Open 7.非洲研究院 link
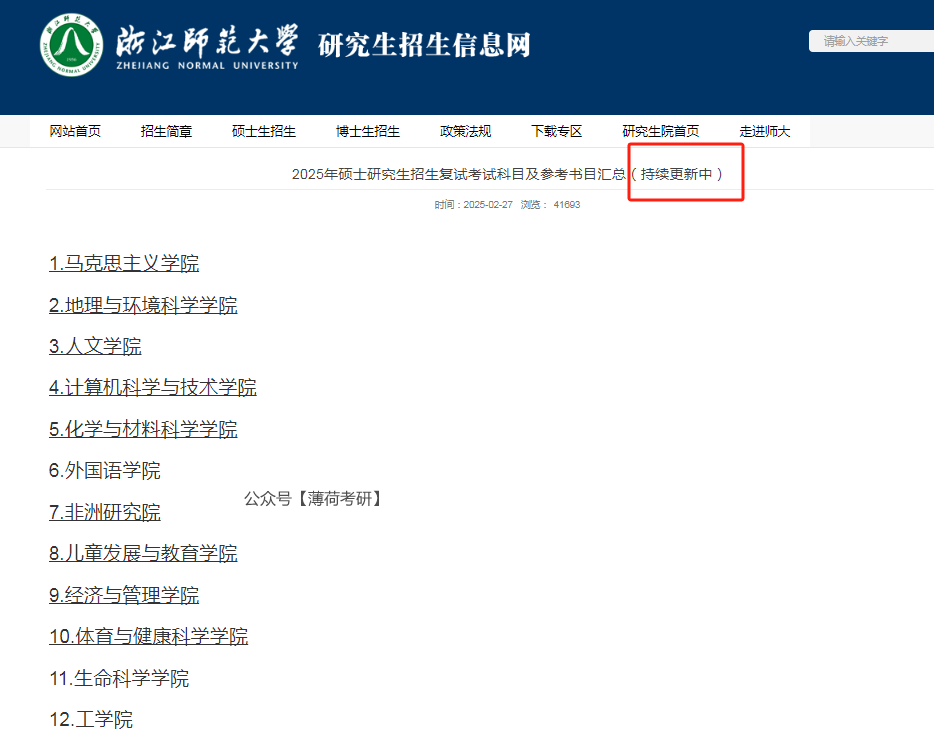934x737 pixels. click(x=105, y=511)
